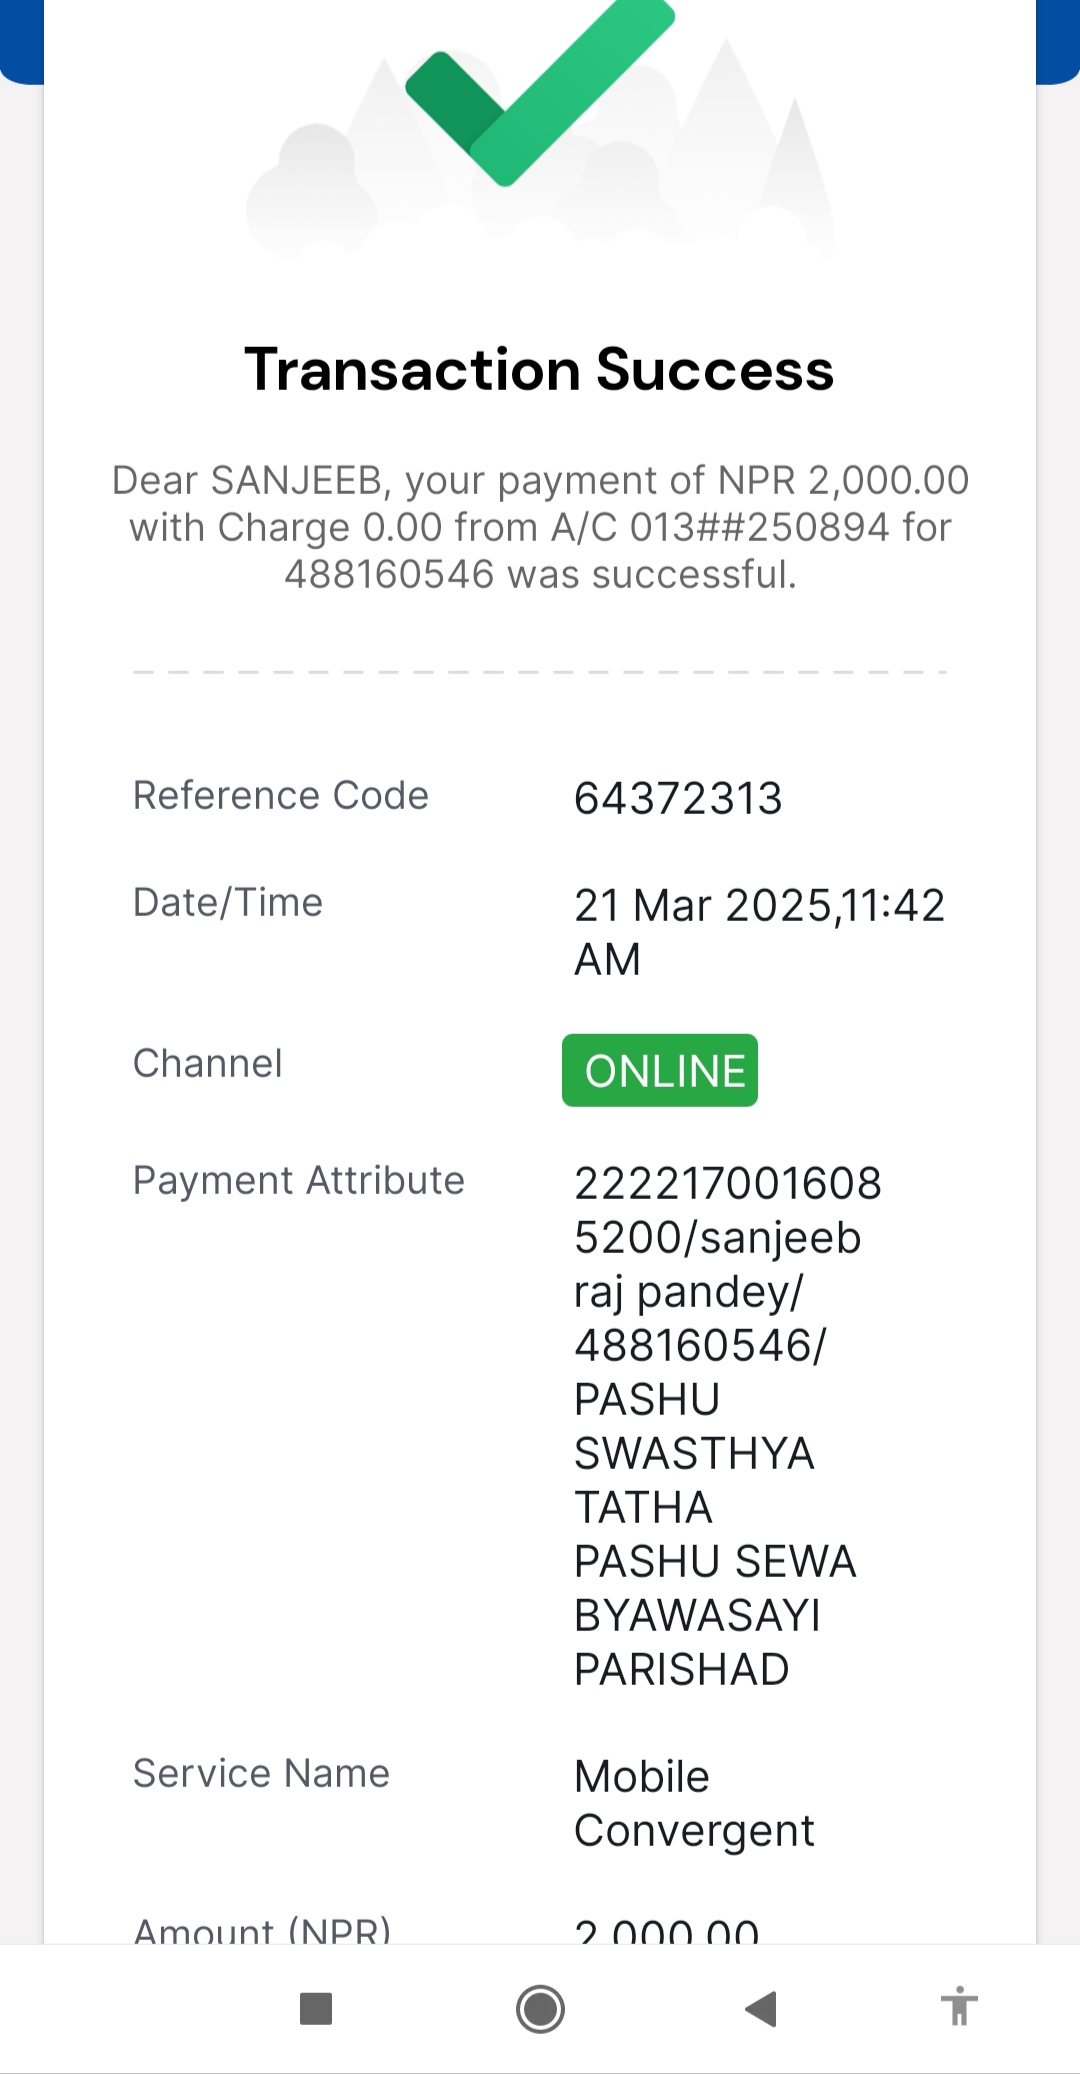Tap the Android back triangle button
The image size is (1080, 2074).
pos(761,2008)
